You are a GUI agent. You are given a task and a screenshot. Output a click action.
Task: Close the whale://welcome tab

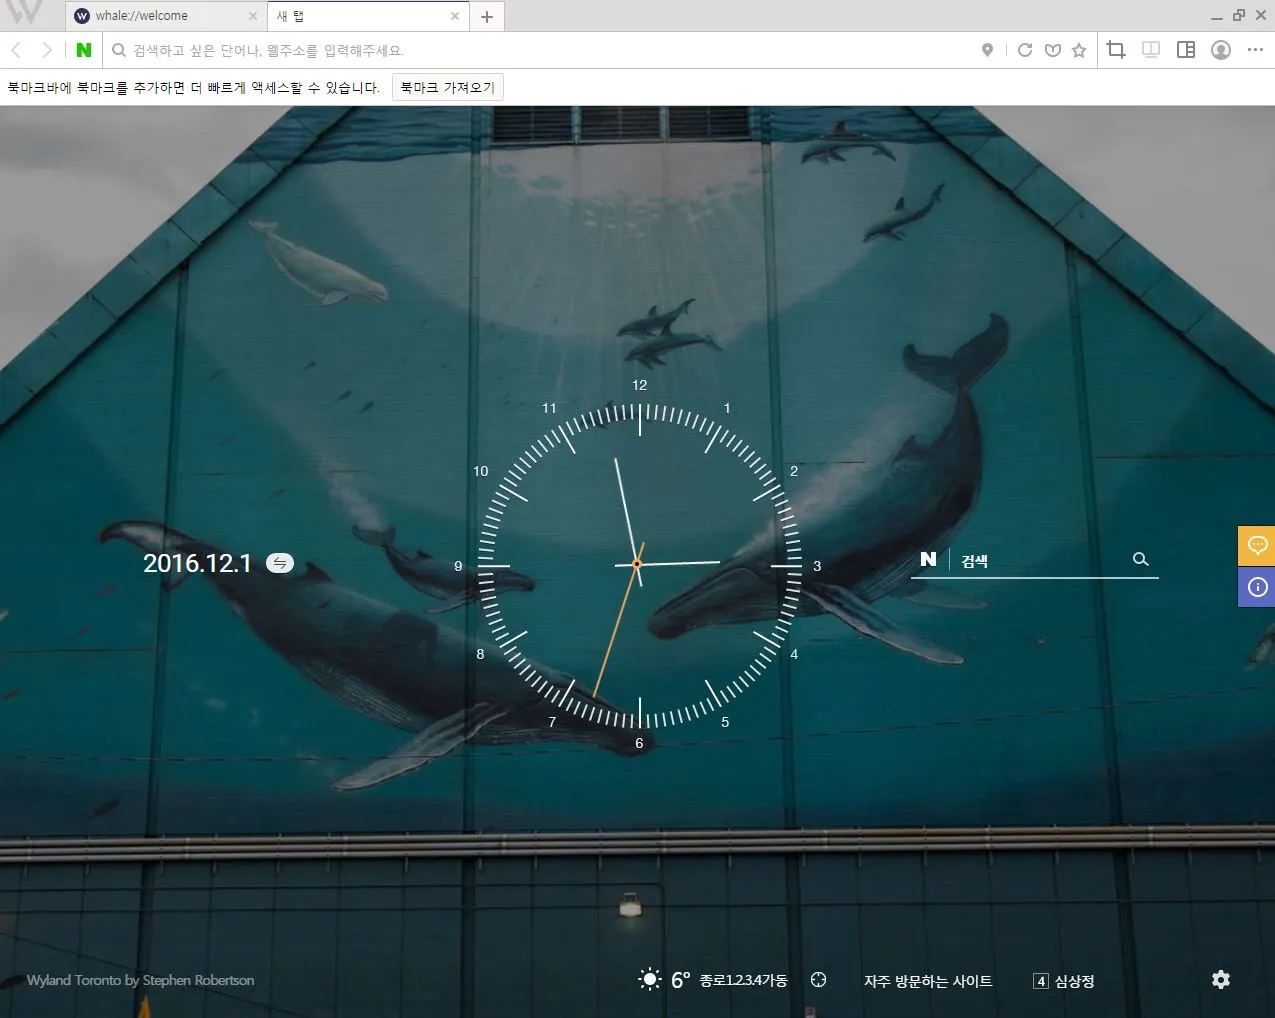coord(252,16)
